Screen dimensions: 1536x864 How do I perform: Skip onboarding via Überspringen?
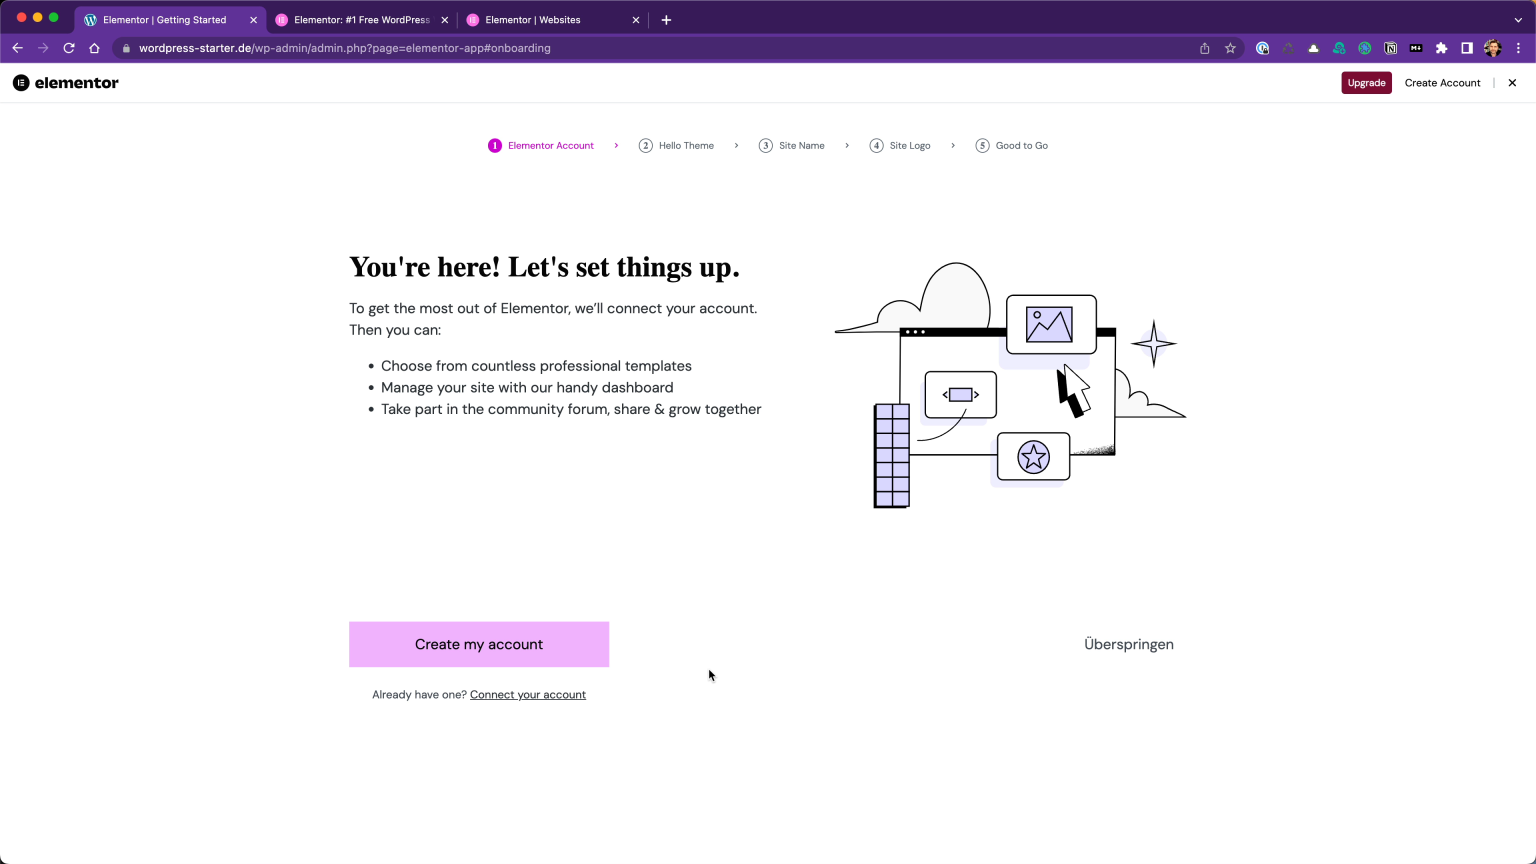coord(1128,644)
